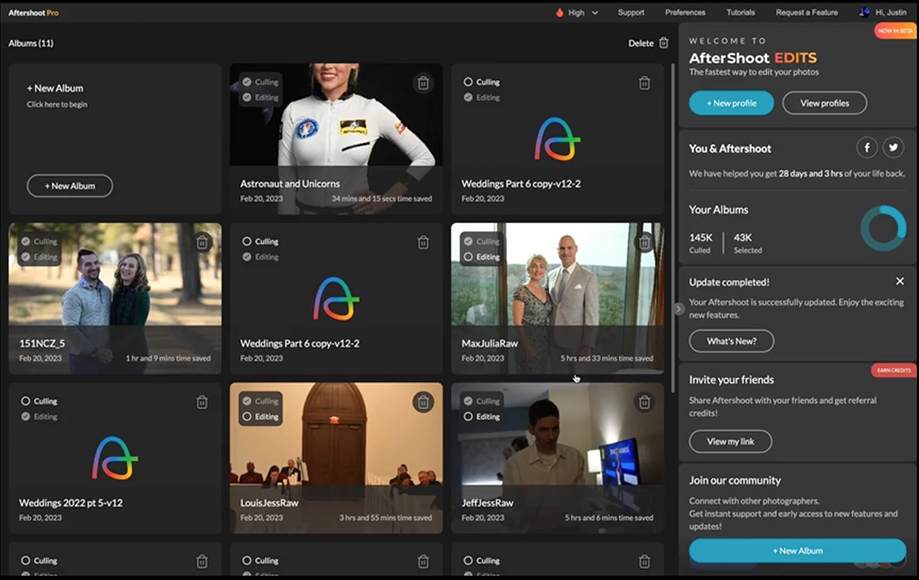The width and height of the screenshot is (919, 580).
Task: Open the Tutorials menu item
Action: [x=740, y=12]
